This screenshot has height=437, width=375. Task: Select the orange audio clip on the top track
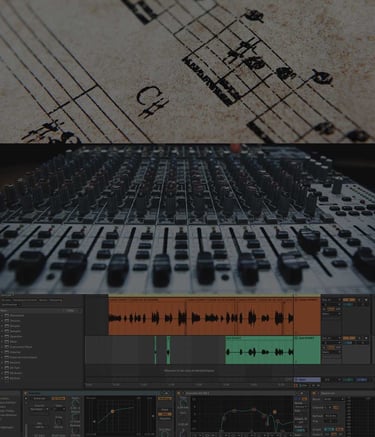coord(214,317)
